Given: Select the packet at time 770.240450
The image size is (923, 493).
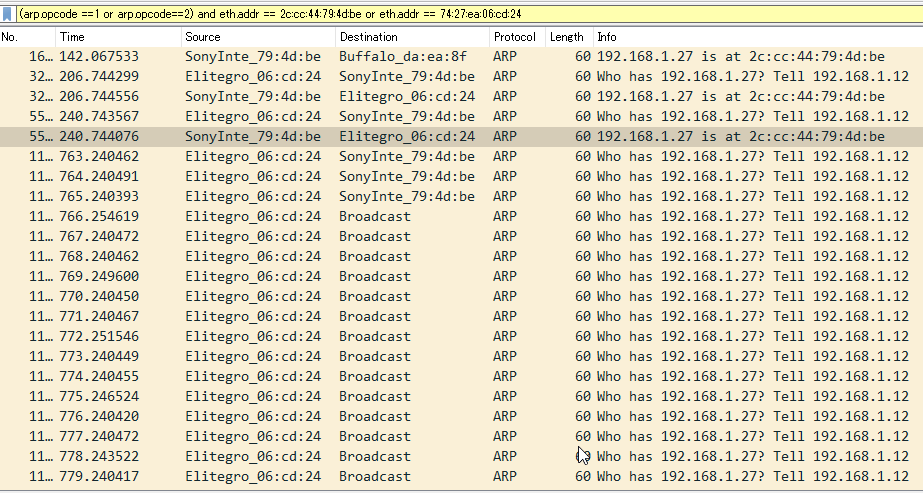Looking at the screenshot, I should (462, 297).
